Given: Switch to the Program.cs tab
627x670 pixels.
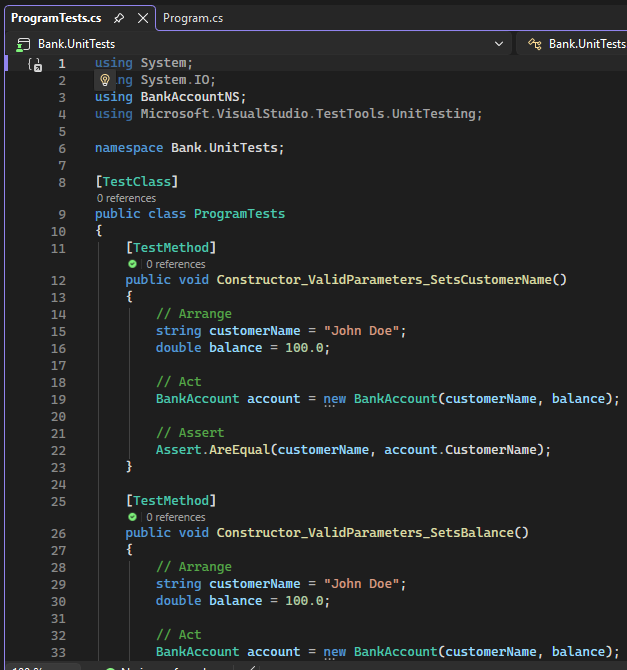Looking at the screenshot, I should [193, 18].
